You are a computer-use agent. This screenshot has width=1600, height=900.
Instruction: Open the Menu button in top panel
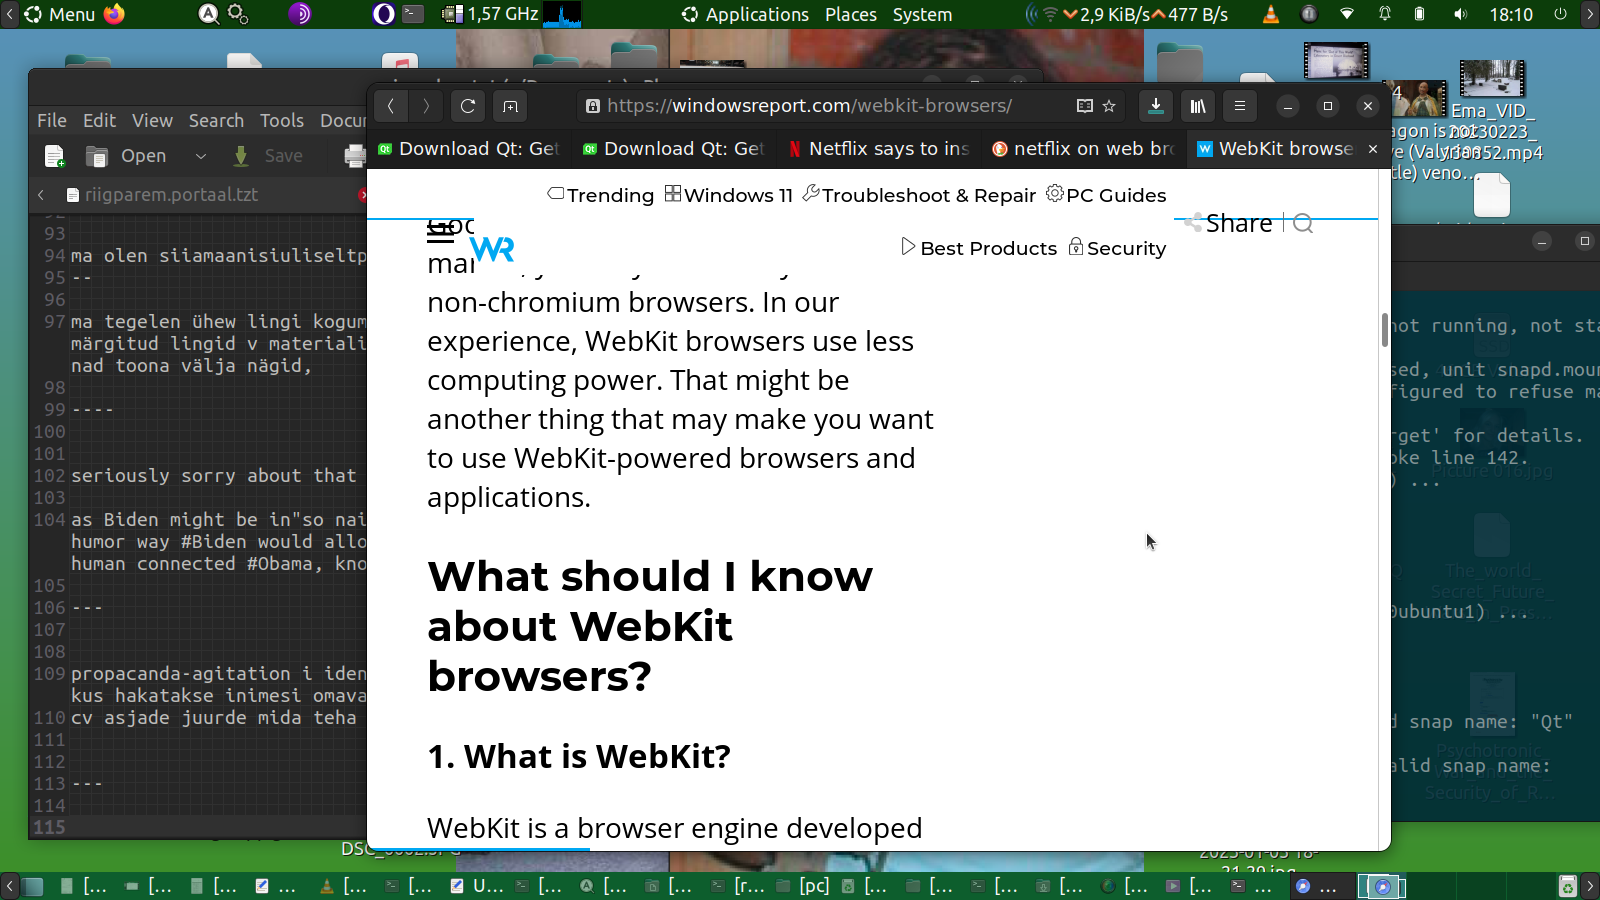(60, 15)
